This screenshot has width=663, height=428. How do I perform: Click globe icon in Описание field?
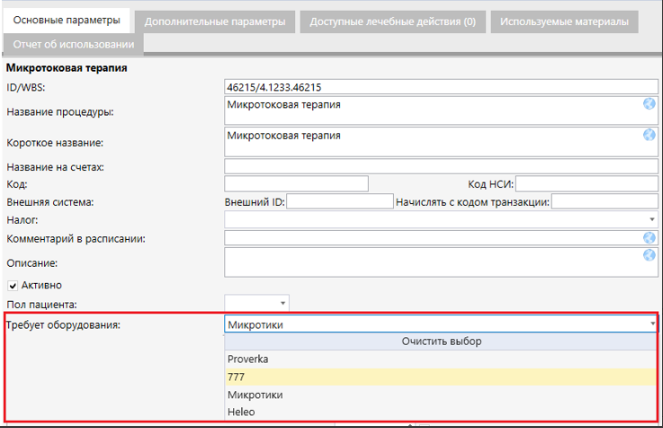(x=649, y=255)
